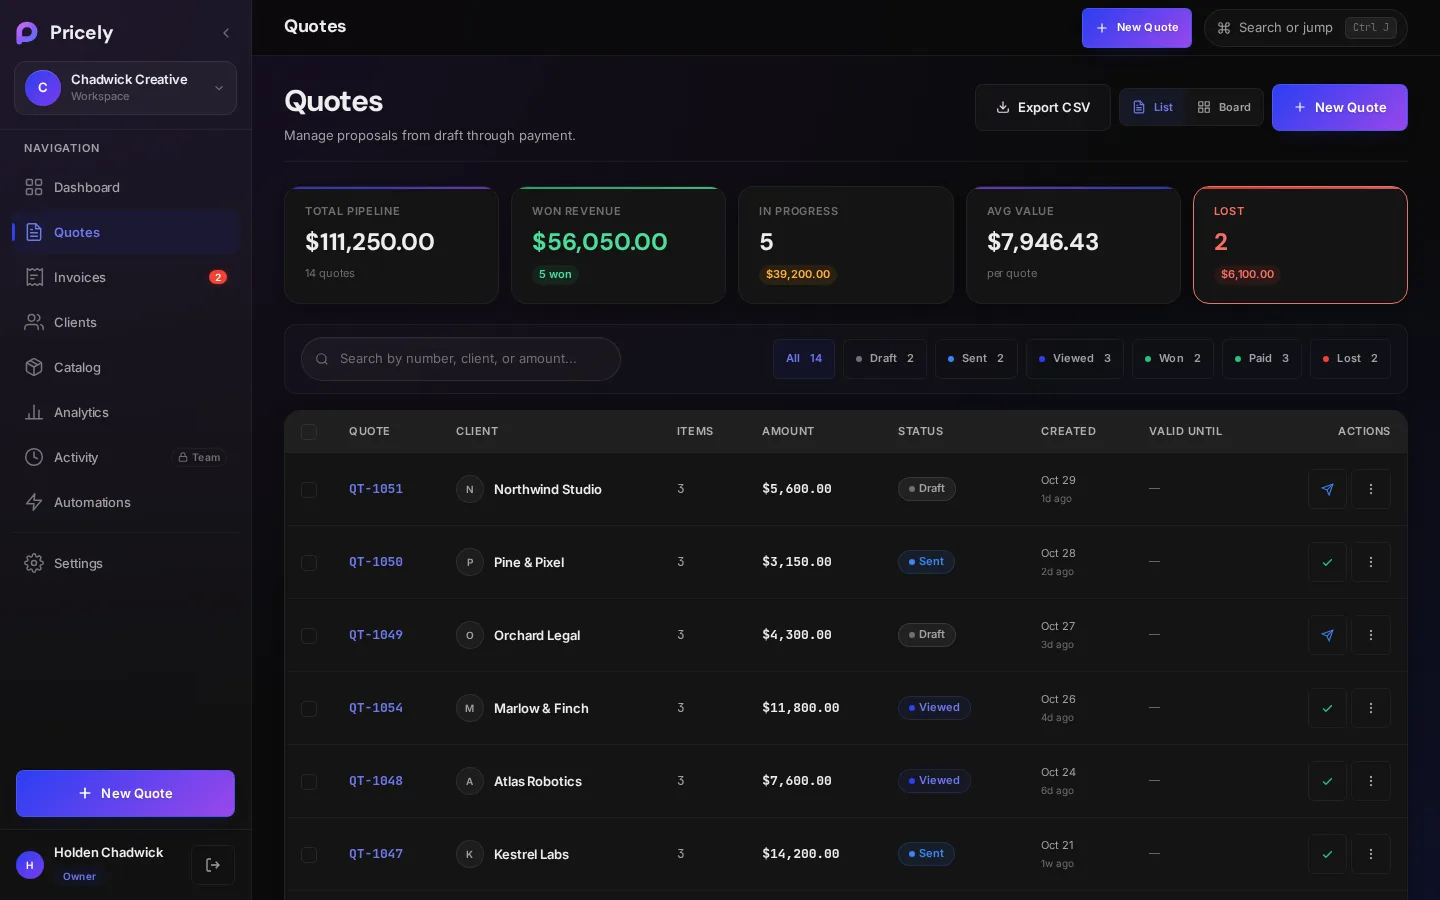
Task: Click the Pricely logo icon
Action: point(27,33)
